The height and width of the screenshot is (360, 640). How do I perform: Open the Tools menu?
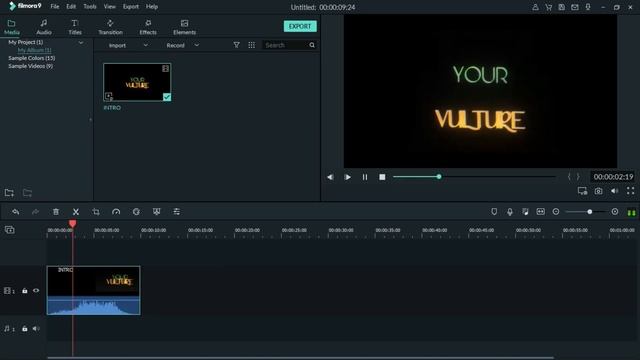coord(90,7)
